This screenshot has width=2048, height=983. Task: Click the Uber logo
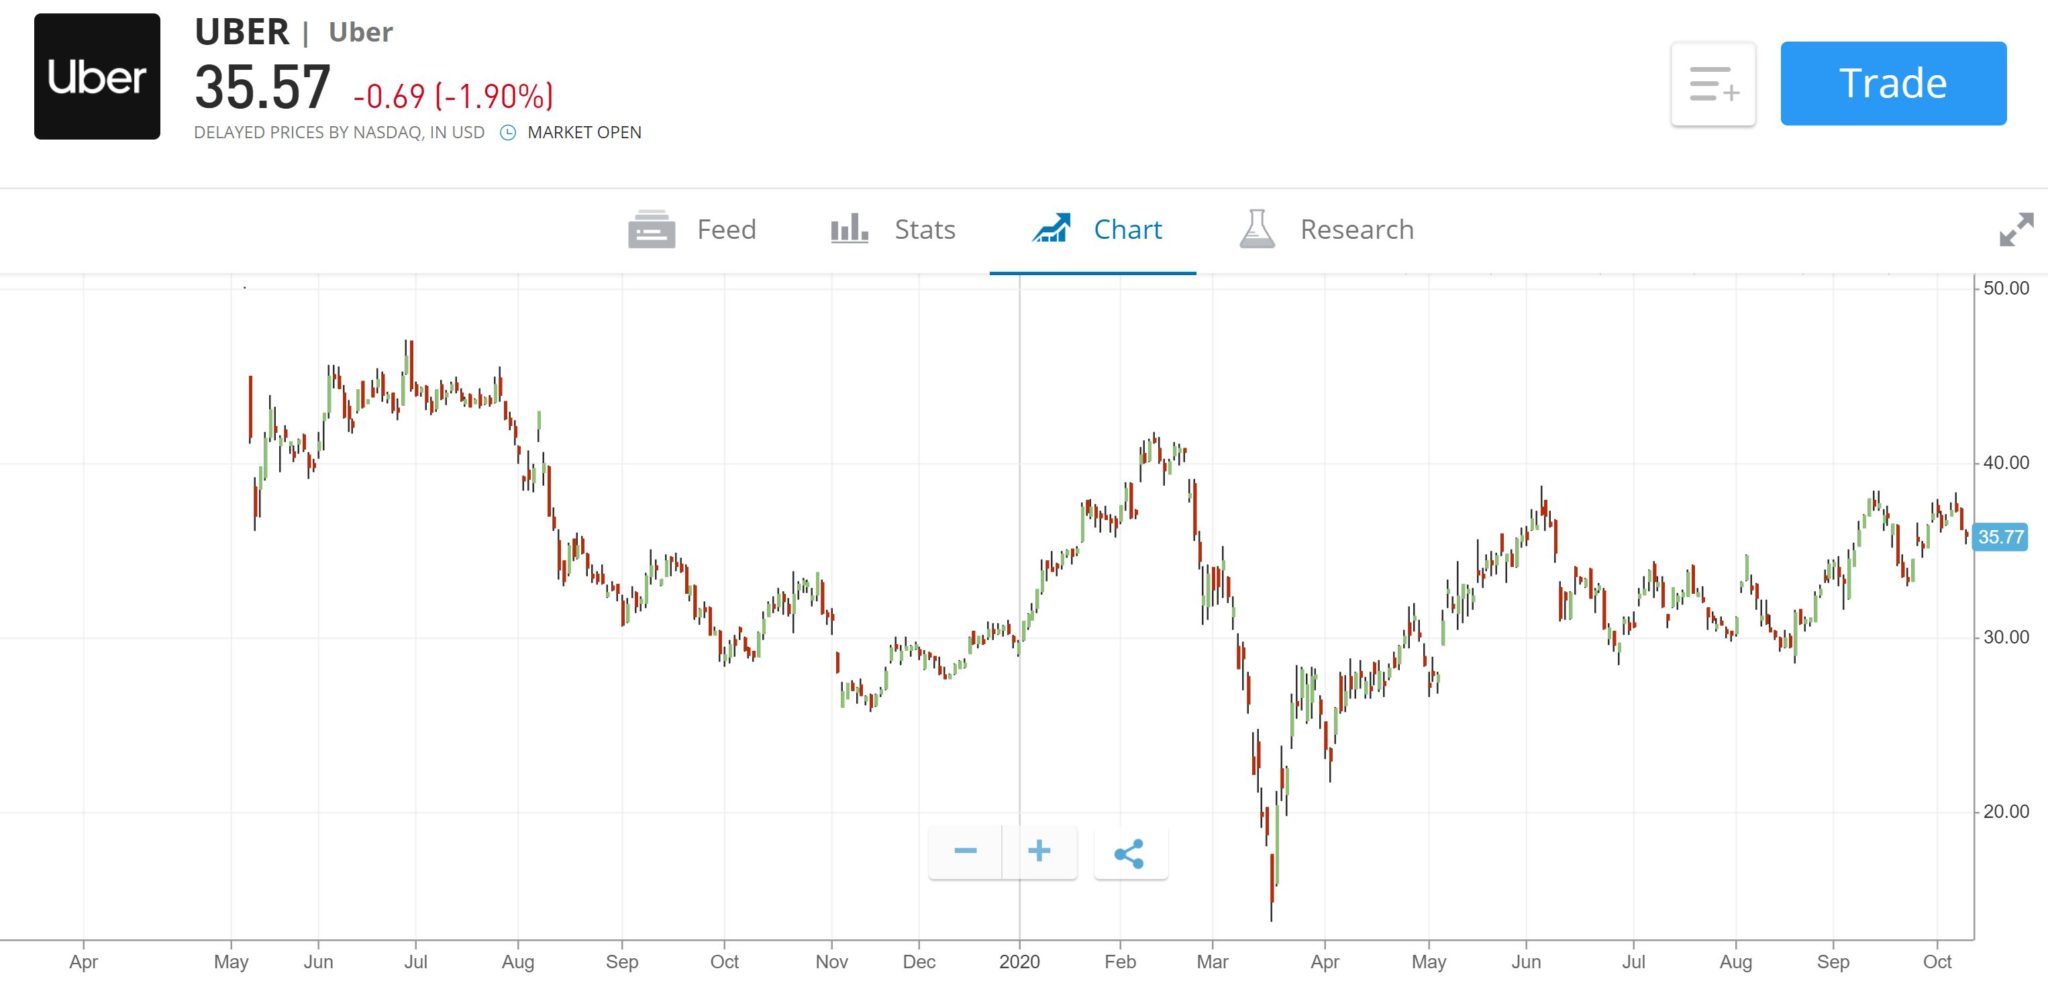tap(97, 76)
